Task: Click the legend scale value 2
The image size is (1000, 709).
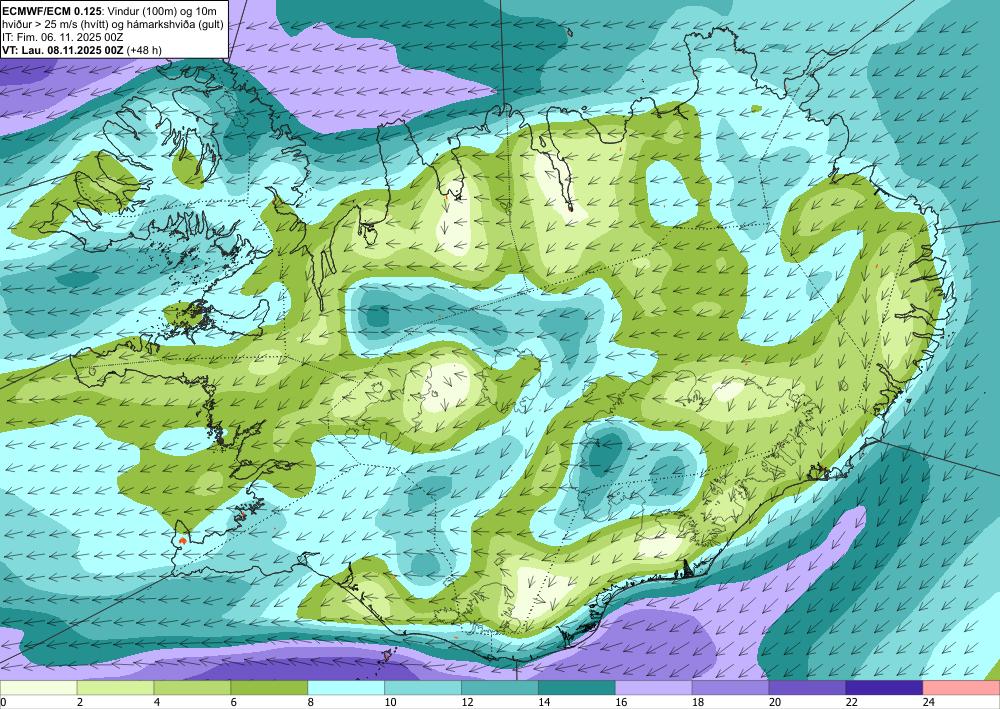Action: point(80,702)
